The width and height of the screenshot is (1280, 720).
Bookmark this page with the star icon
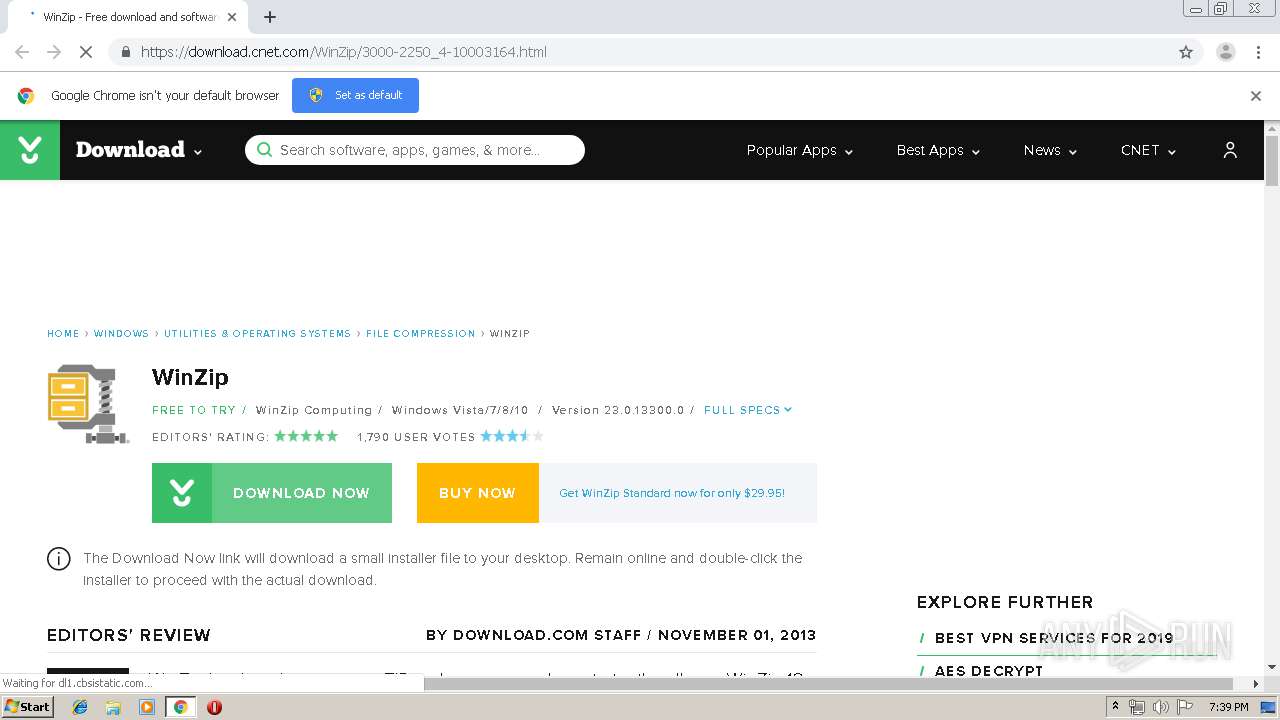click(1186, 52)
